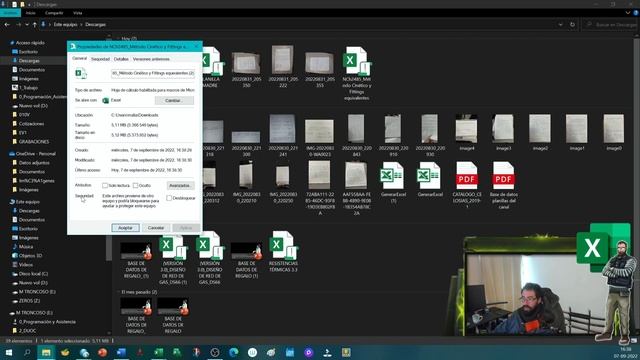Viewport: 640px width, 360px height.
Task: Open recent locations dropdown arrow
Action: [27, 24]
